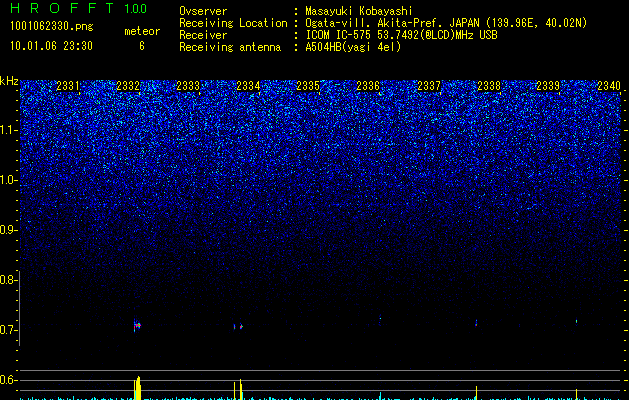Click the 2335 time marker
The height and width of the screenshot is (400, 629).
(308, 85)
